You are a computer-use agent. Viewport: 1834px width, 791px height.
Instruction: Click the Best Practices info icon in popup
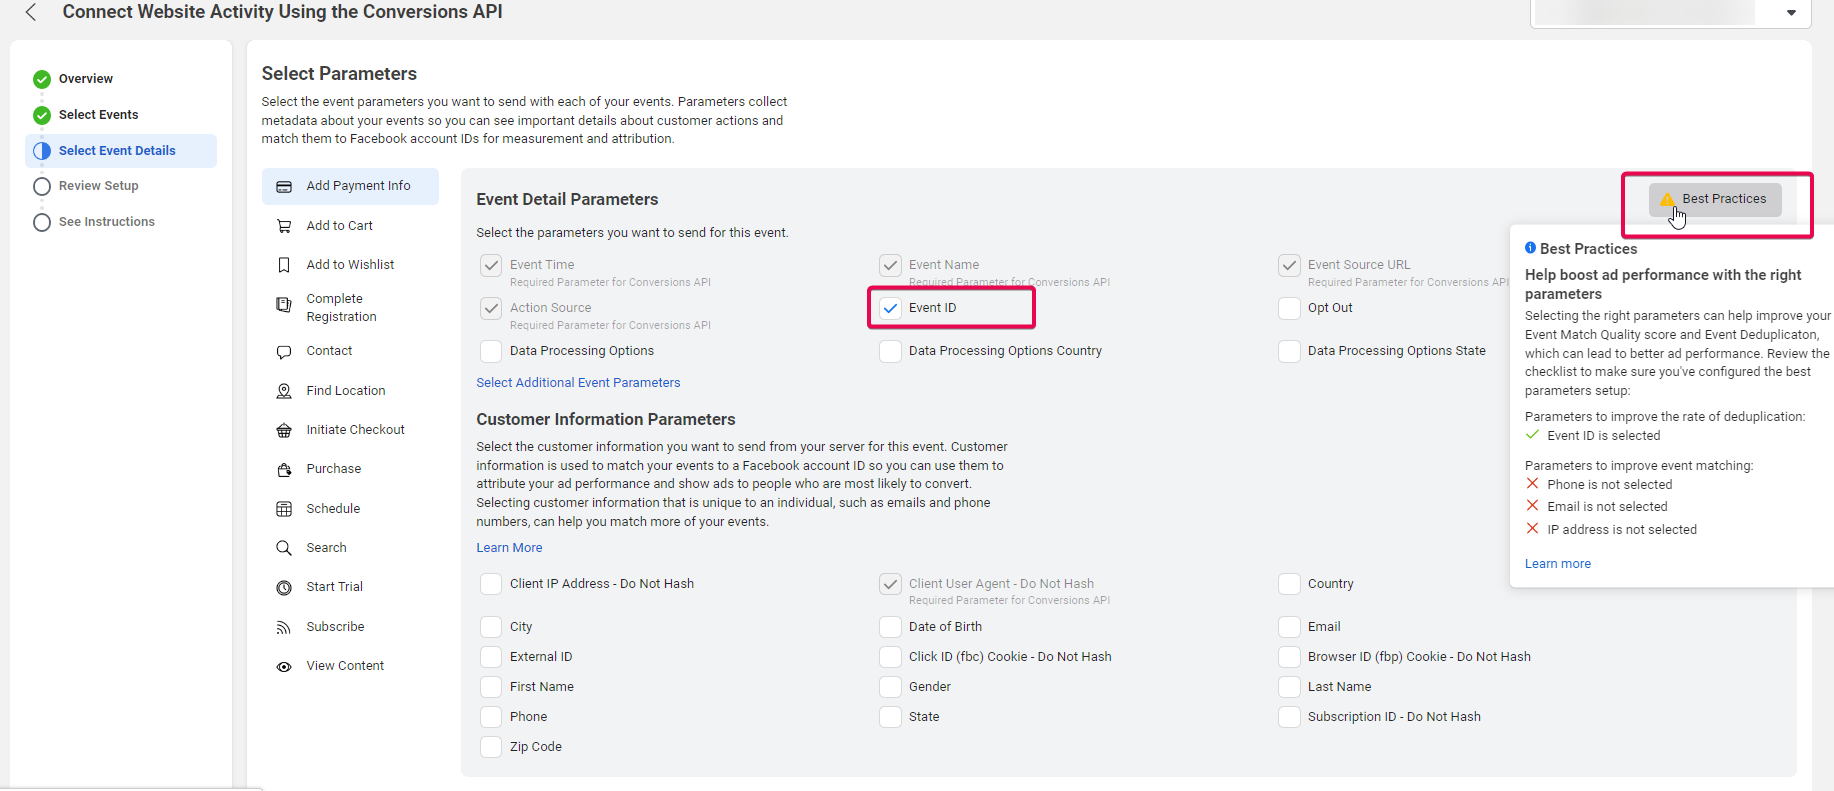[1530, 248]
